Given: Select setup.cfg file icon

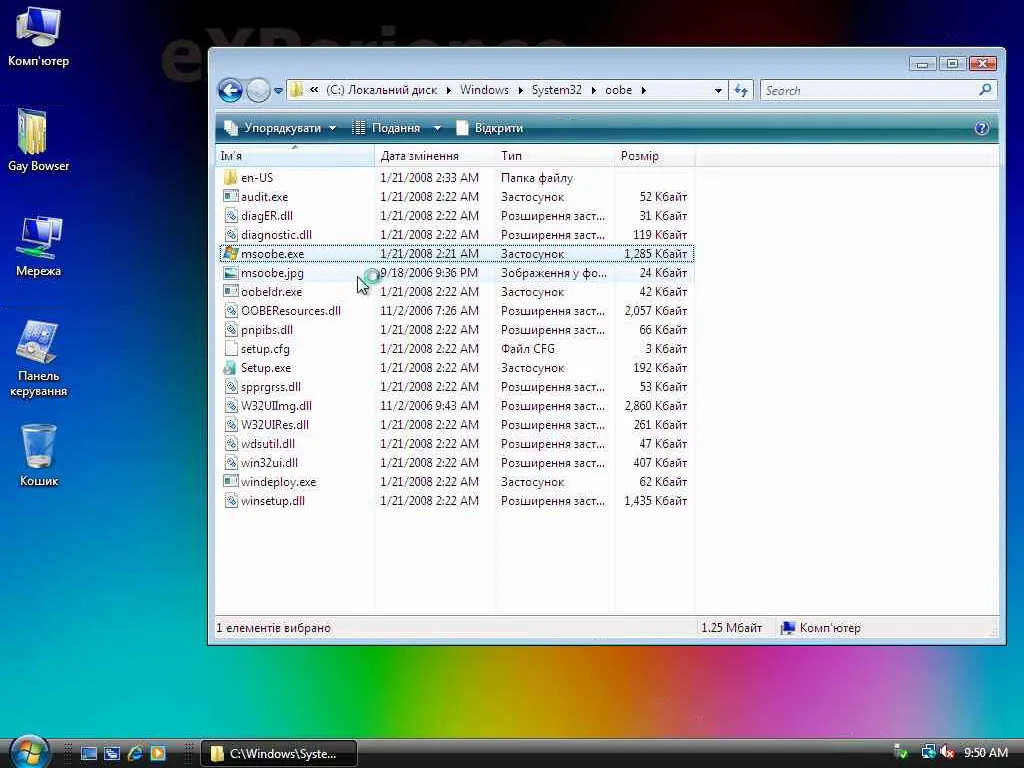Looking at the screenshot, I should click(230, 349).
